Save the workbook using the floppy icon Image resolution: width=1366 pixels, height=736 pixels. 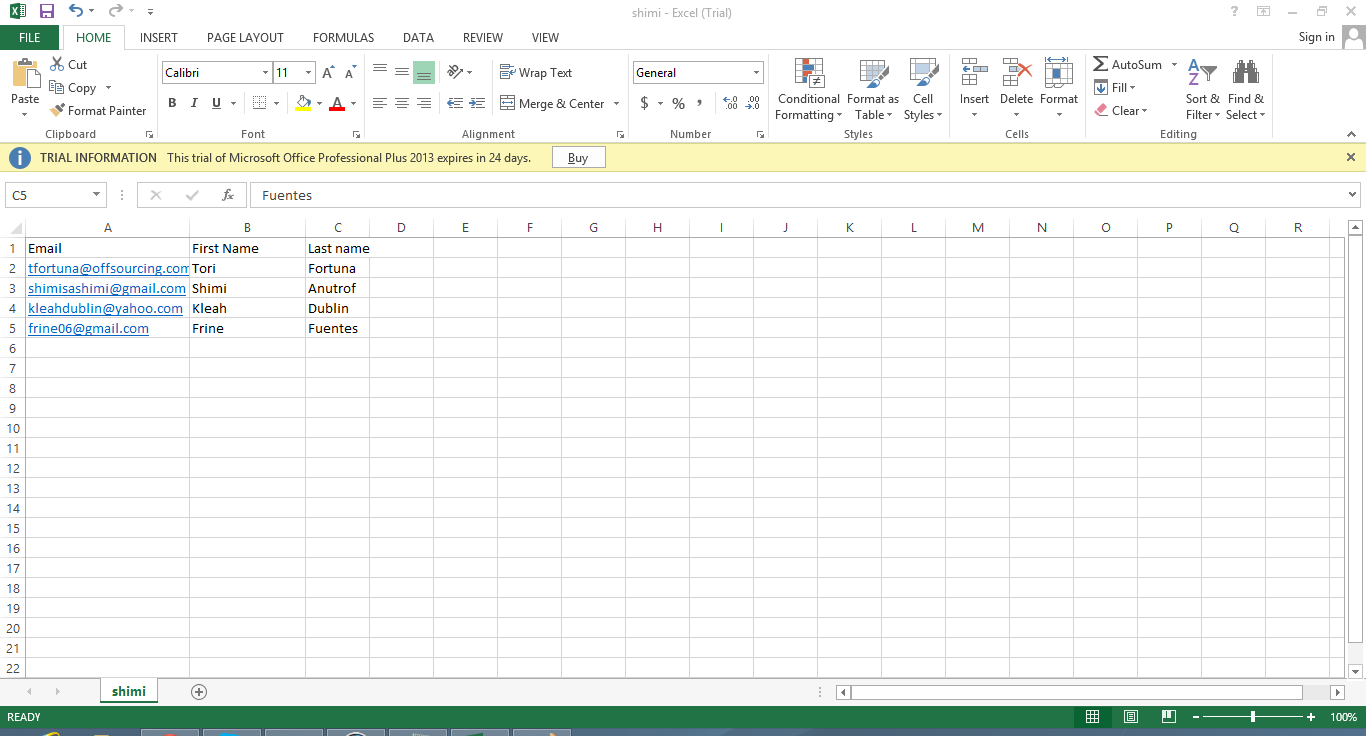47,12
